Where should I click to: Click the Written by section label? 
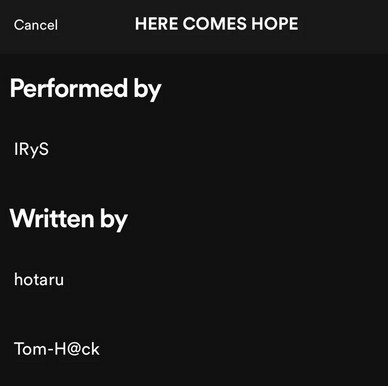coord(69,219)
